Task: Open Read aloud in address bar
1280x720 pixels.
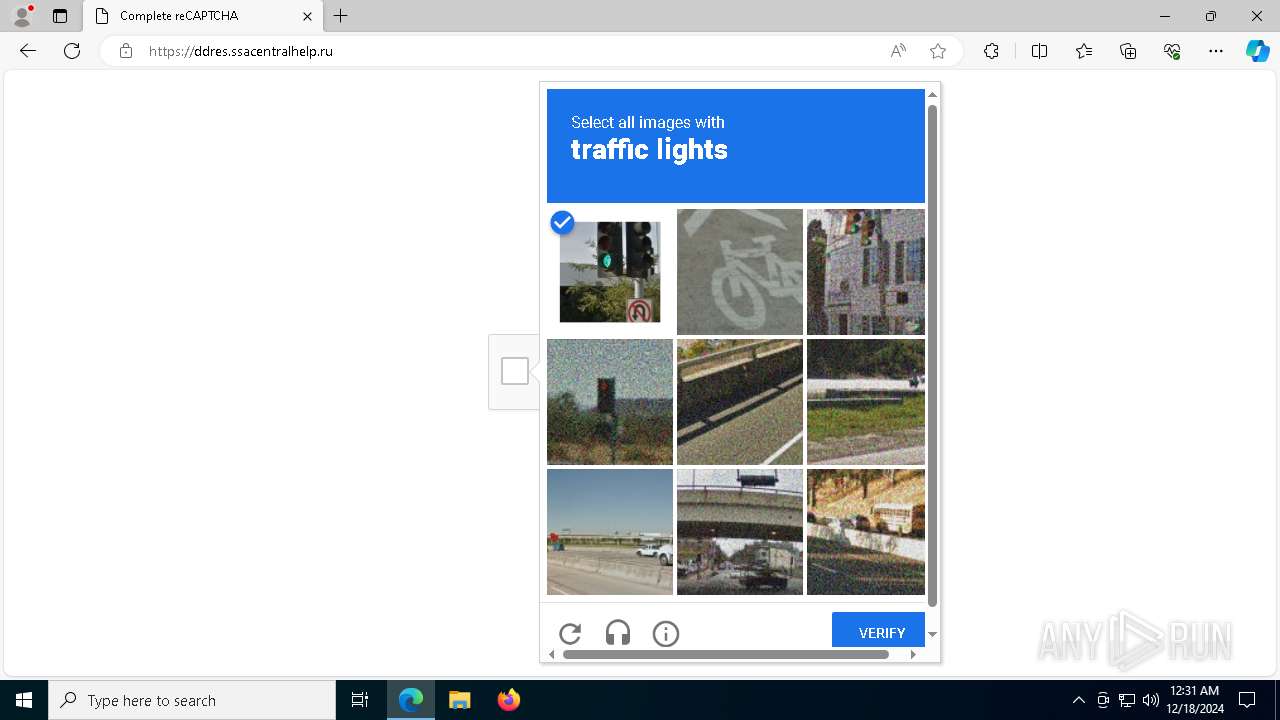Action: click(898, 51)
